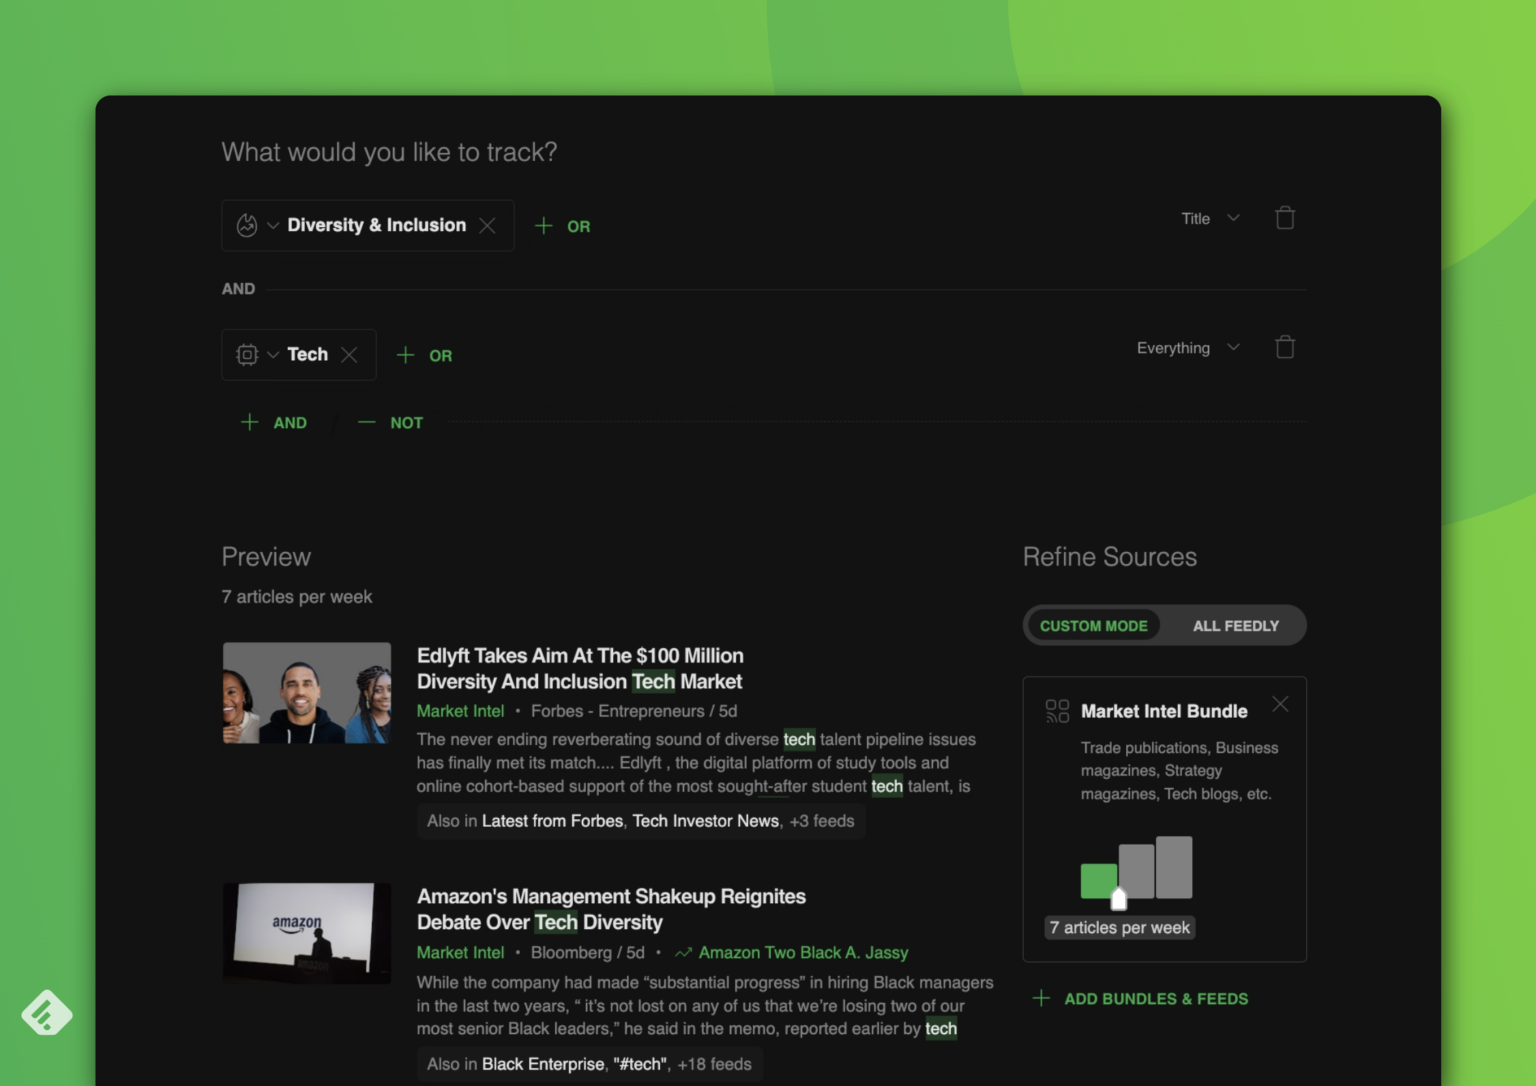Open the Black Enterprise feed link

pyautogui.click(x=543, y=1064)
